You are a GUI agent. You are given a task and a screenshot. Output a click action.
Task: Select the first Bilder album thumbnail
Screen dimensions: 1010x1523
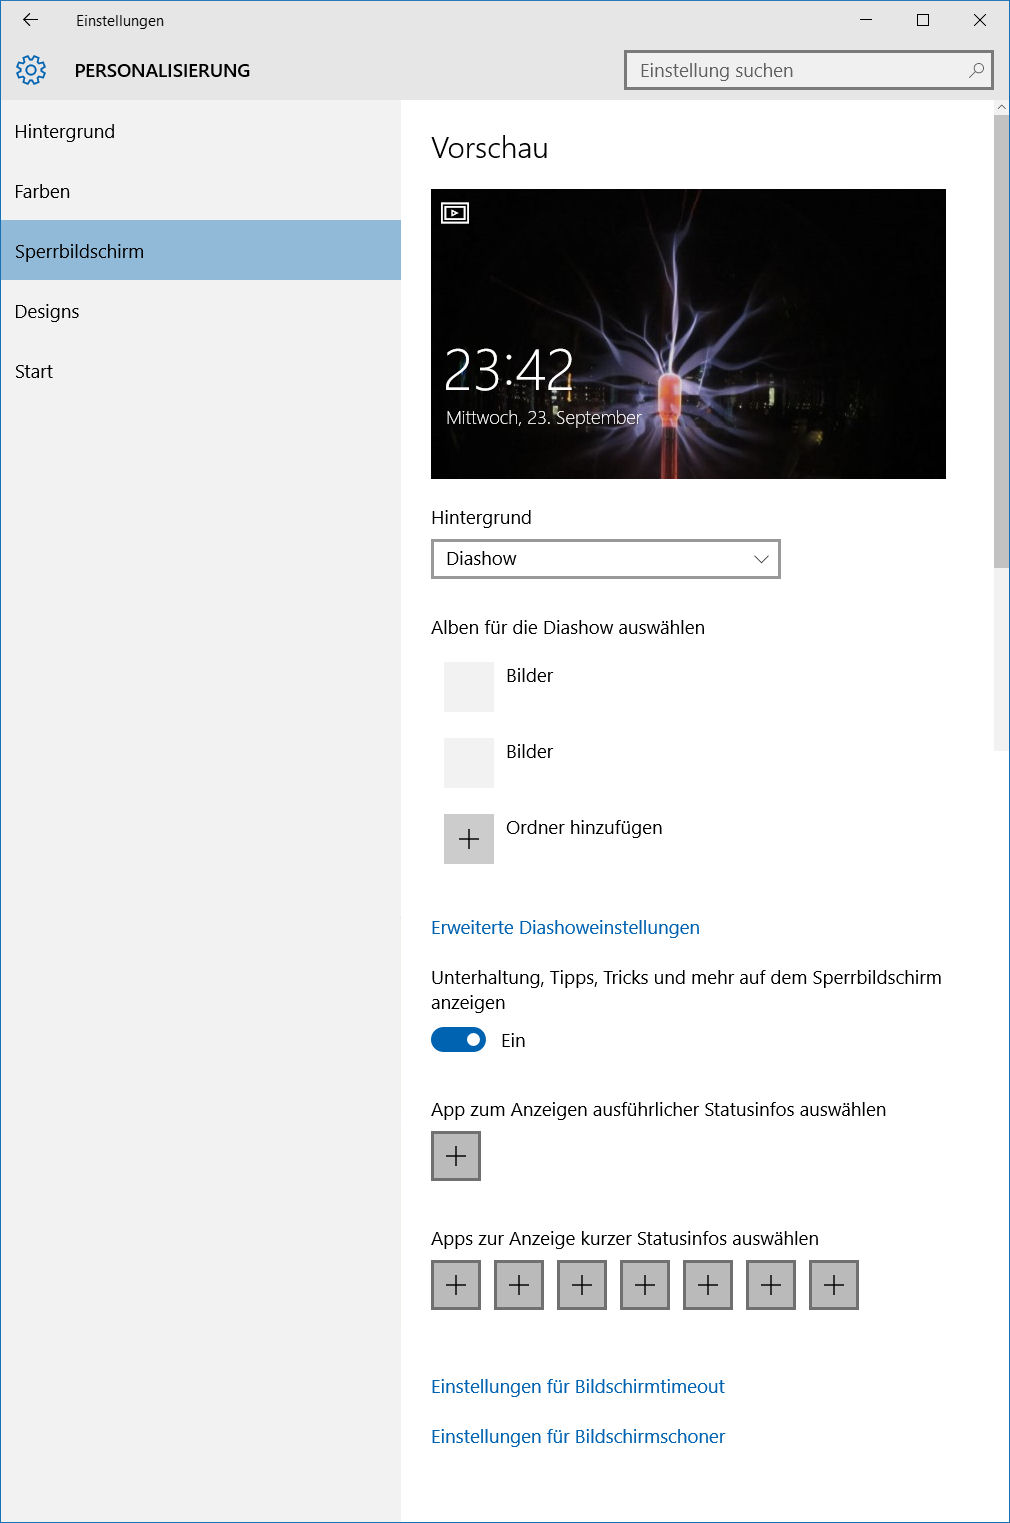click(x=469, y=687)
